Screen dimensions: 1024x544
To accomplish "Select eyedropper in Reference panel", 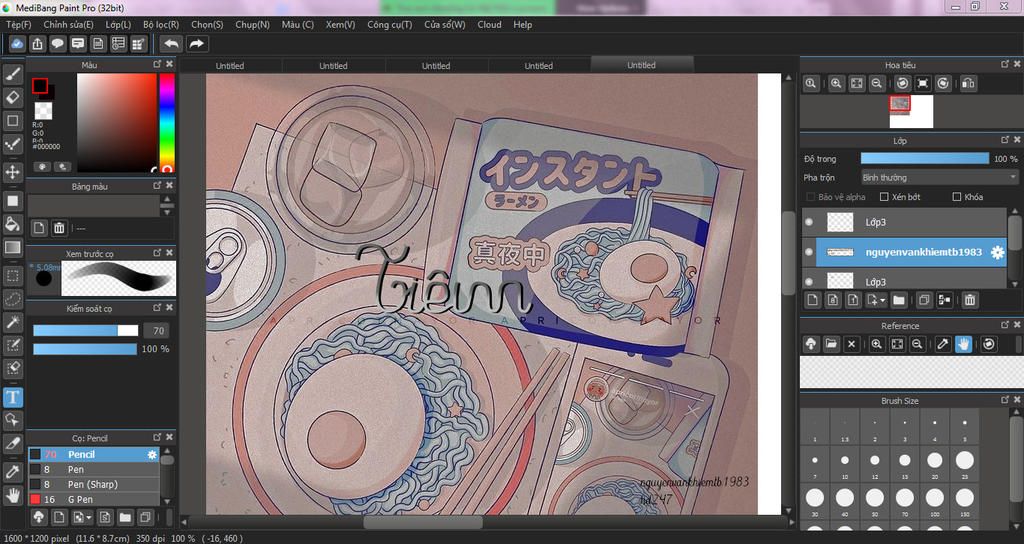I will 943,344.
